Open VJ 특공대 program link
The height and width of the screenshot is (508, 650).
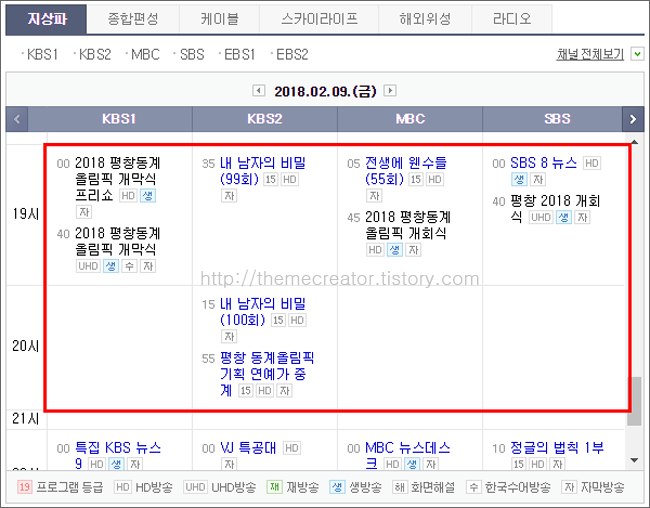click(x=248, y=448)
